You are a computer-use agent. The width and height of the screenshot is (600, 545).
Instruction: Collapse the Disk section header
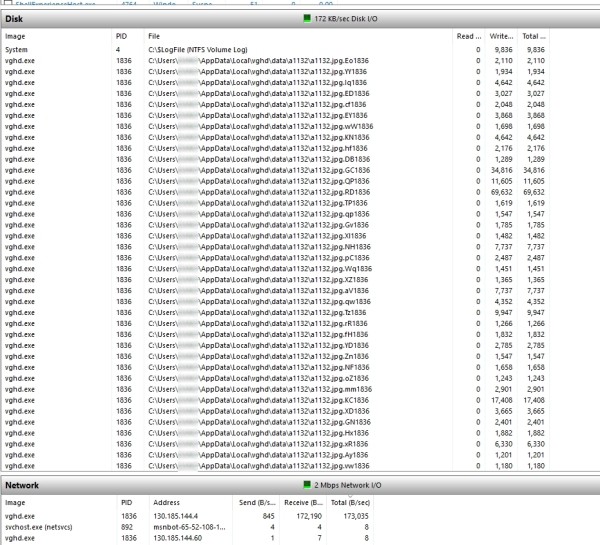point(300,19)
